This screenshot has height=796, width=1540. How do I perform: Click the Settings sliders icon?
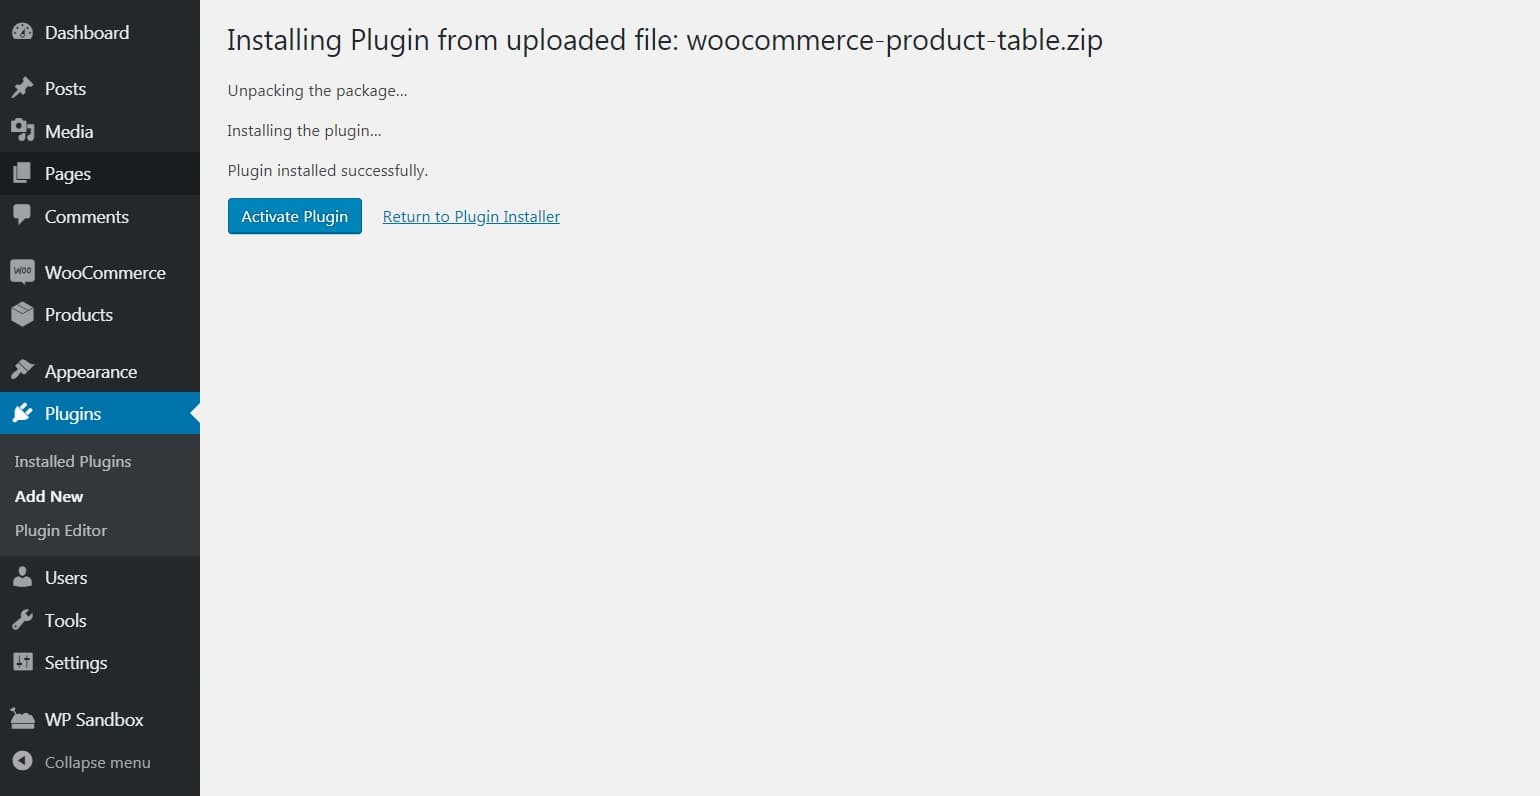point(22,662)
